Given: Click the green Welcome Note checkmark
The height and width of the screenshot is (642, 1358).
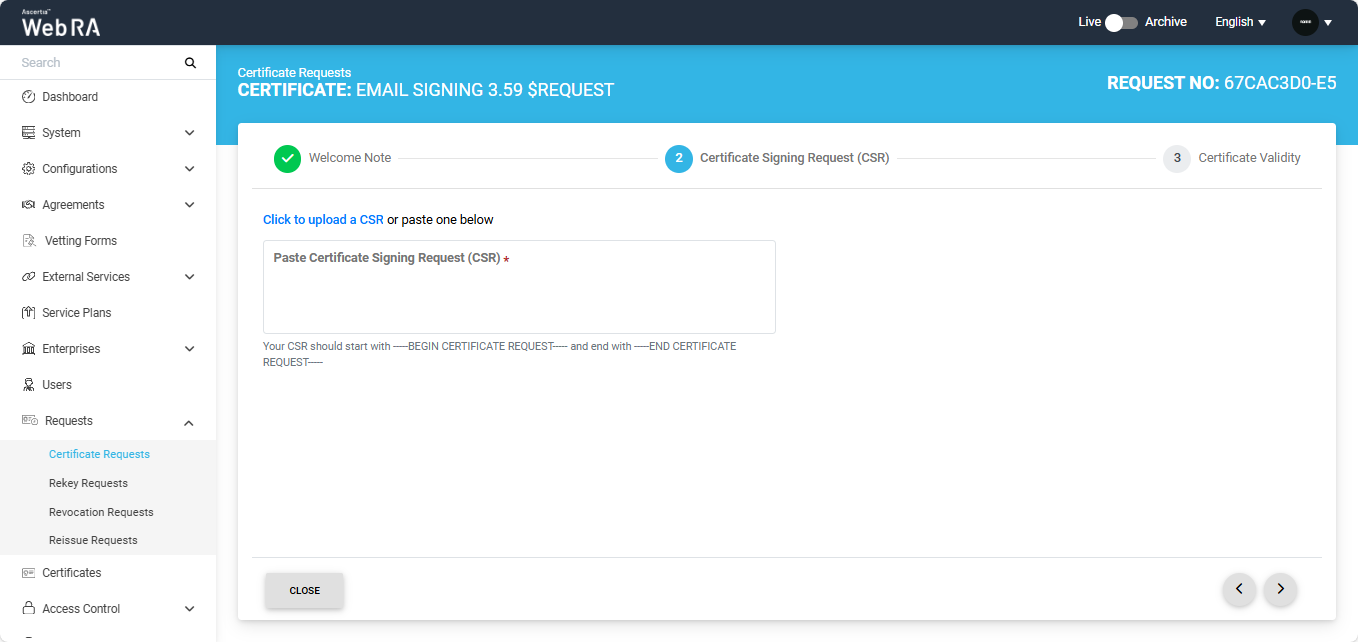Looking at the screenshot, I should [x=287, y=158].
